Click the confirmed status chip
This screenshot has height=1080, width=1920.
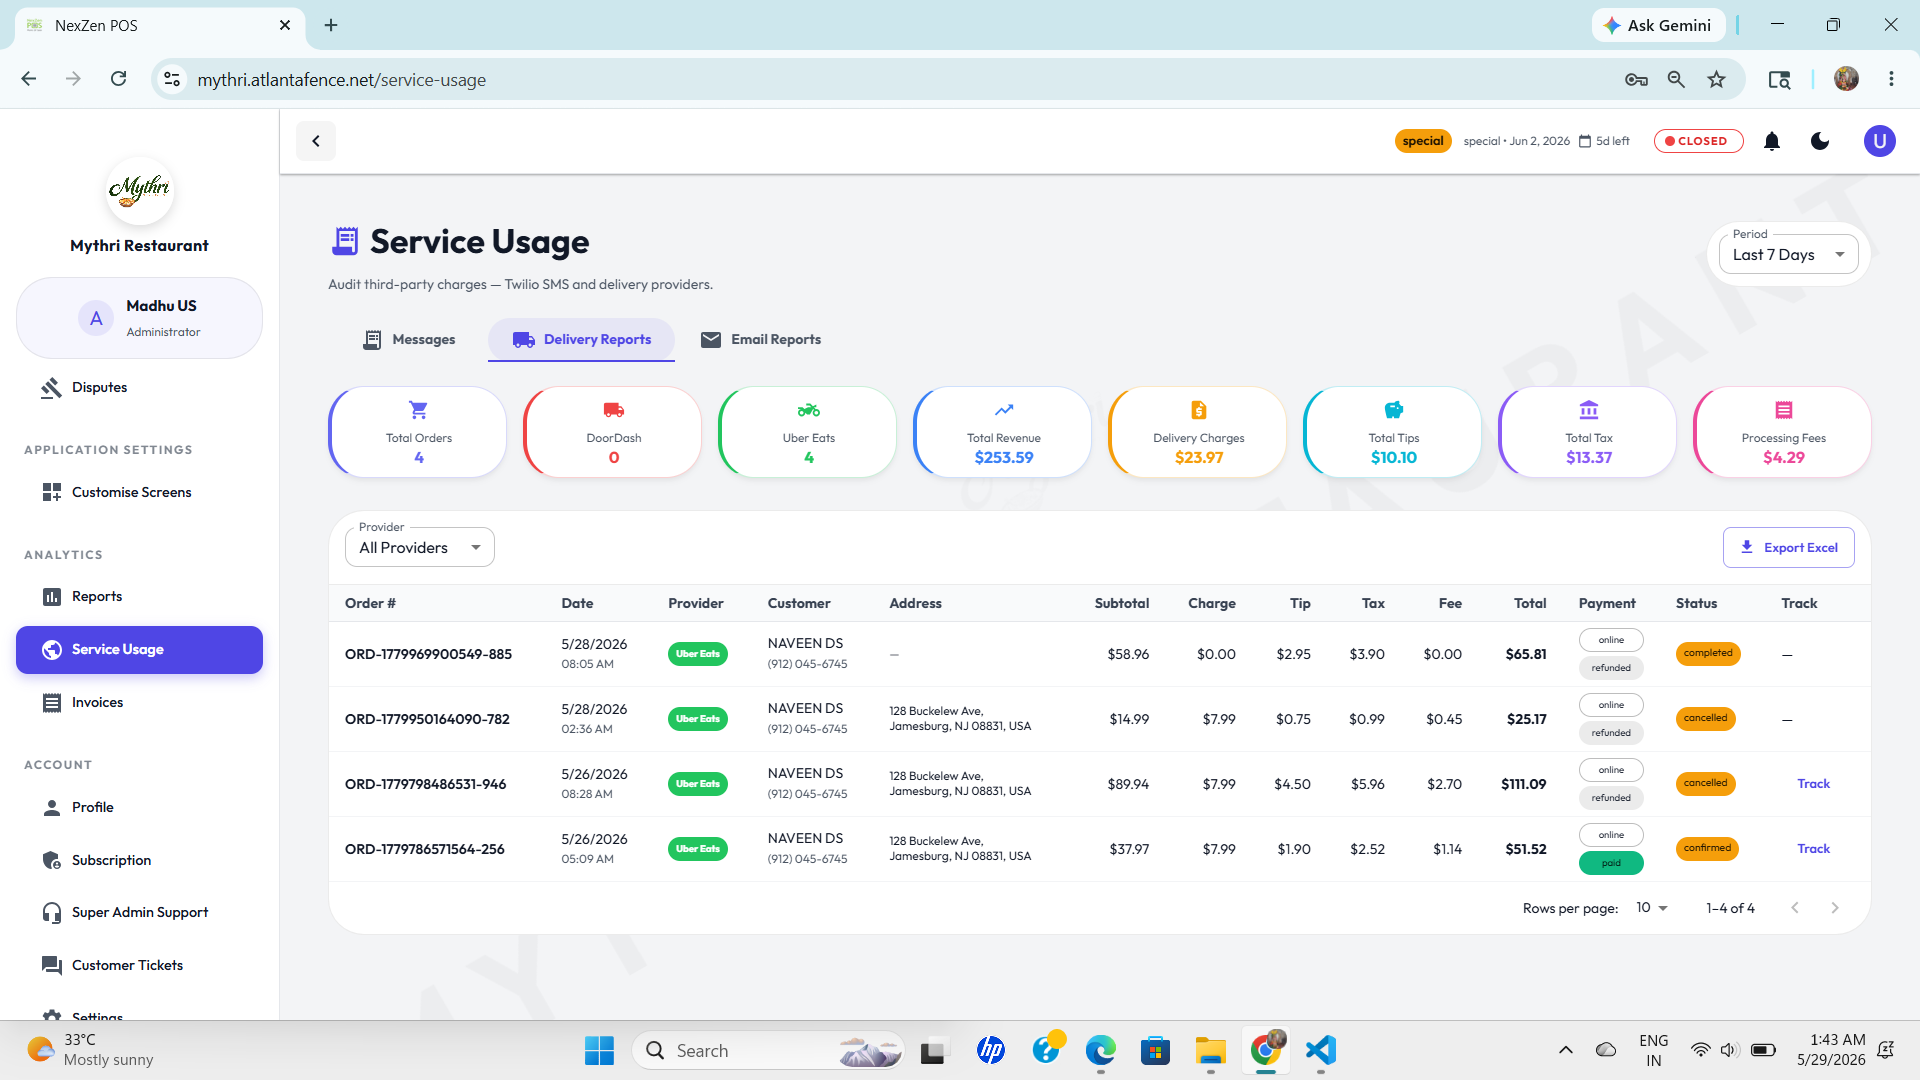coord(1707,848)
